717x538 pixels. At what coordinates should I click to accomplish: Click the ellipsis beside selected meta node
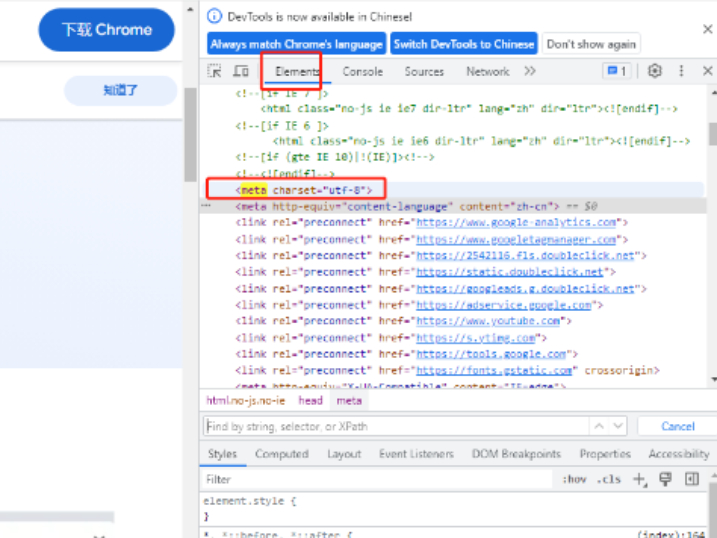[x=206, y=205]
